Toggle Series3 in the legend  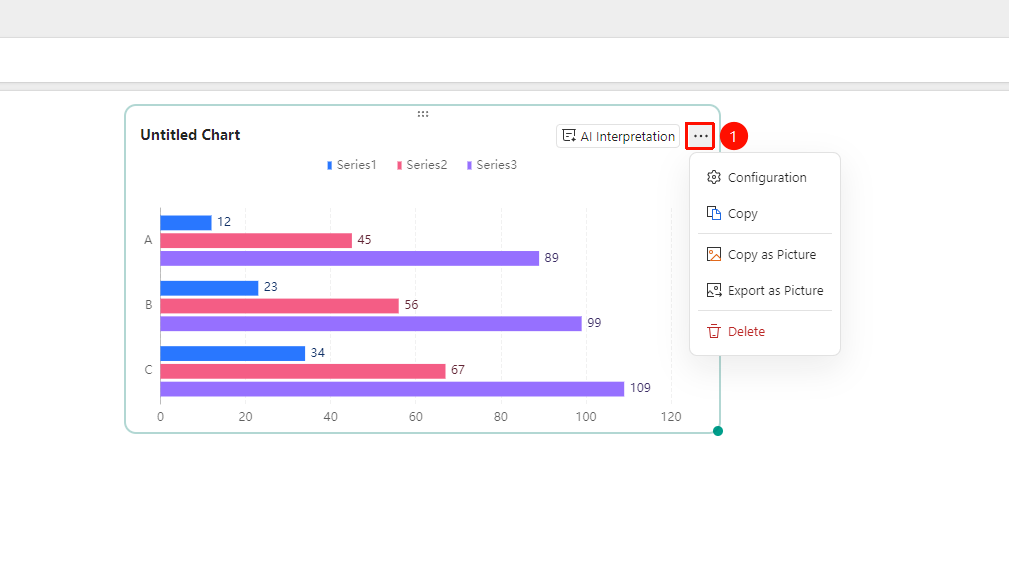(x=492, y=165)
